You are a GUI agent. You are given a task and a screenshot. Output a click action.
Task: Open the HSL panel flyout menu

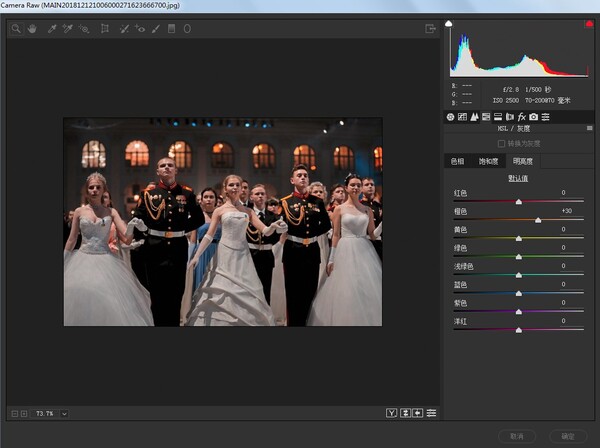coord(590,128)
